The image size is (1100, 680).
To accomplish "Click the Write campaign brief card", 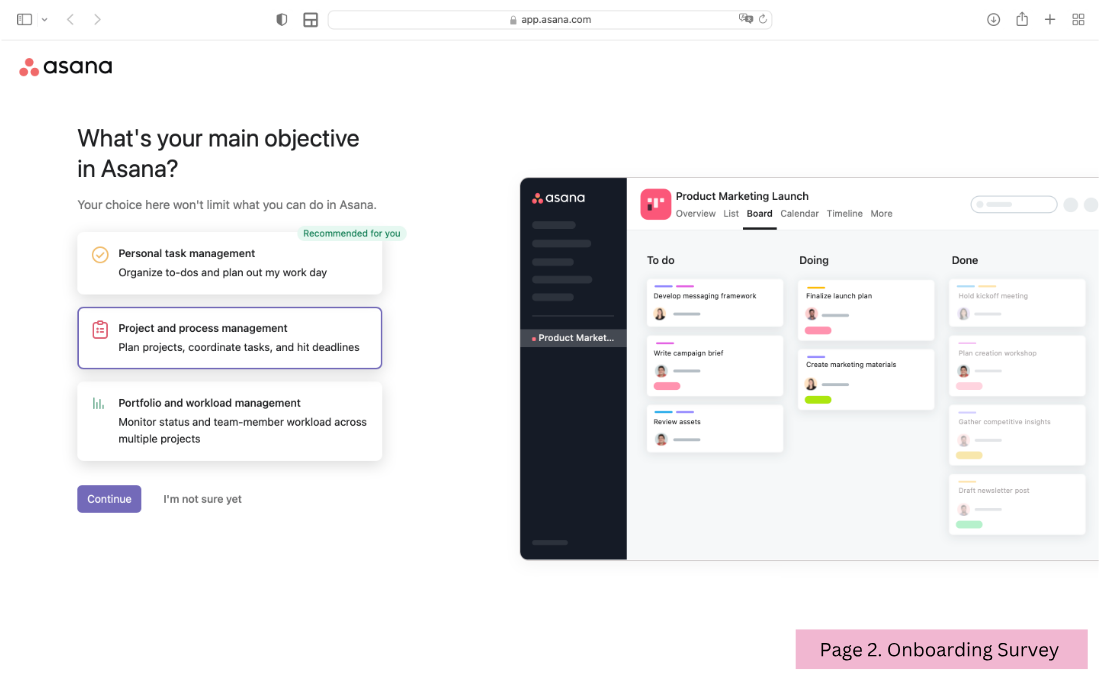I will tap(714, 366).
